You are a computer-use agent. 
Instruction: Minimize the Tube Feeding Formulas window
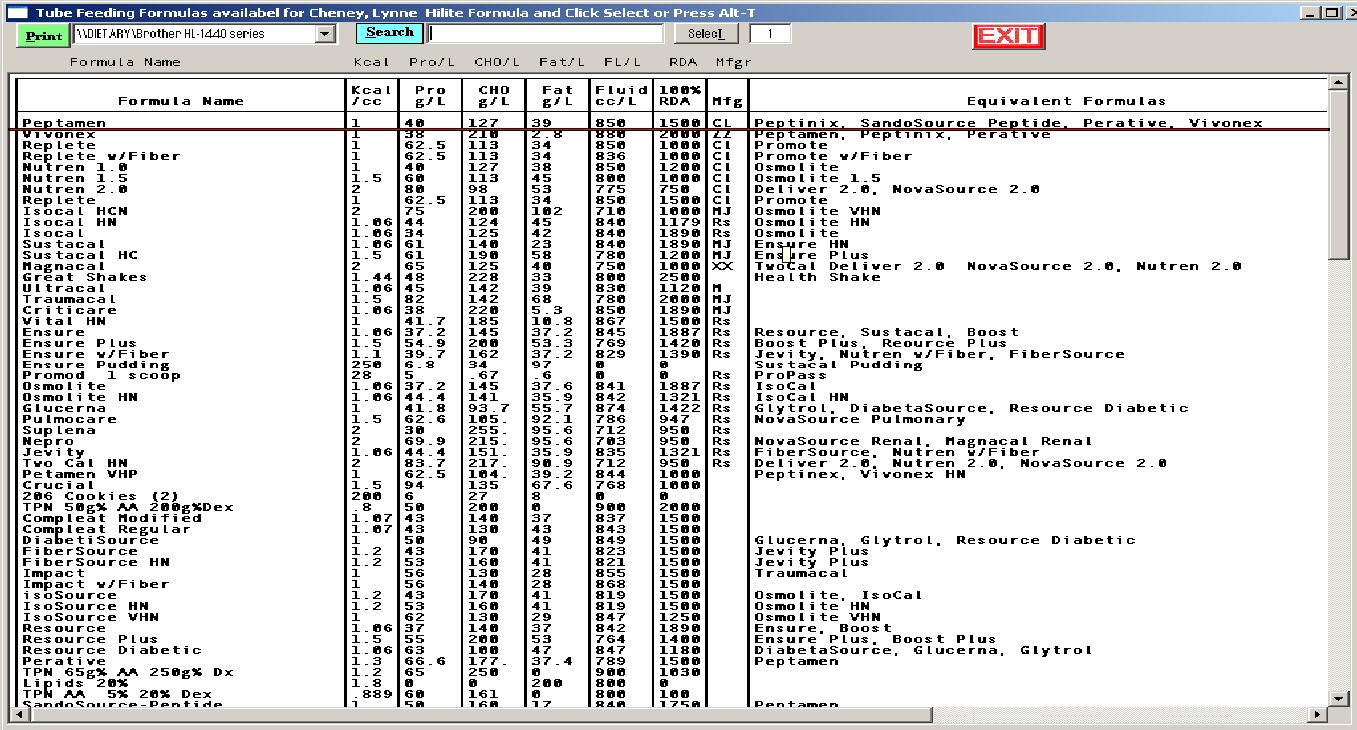tap(1308, 13)
